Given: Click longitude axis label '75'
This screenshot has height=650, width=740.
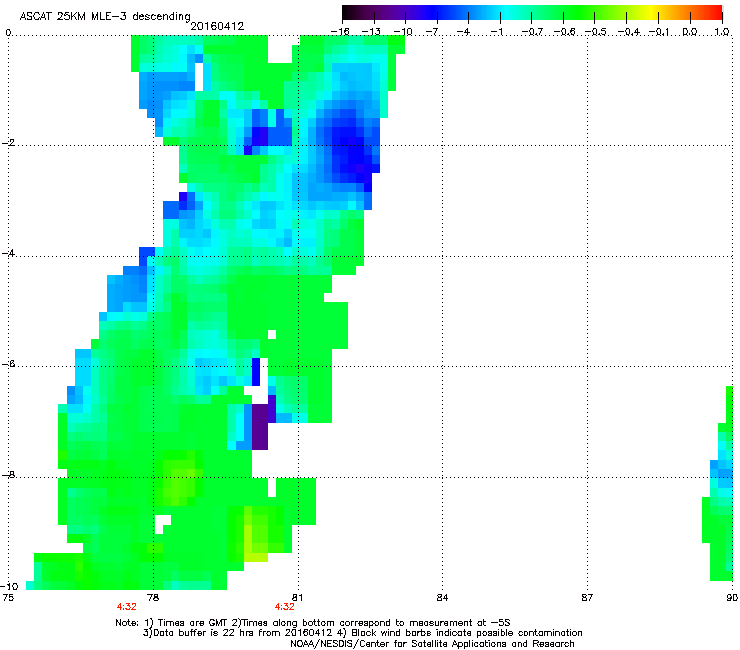Looking at the screenshot, I should (x=8, y=598).
